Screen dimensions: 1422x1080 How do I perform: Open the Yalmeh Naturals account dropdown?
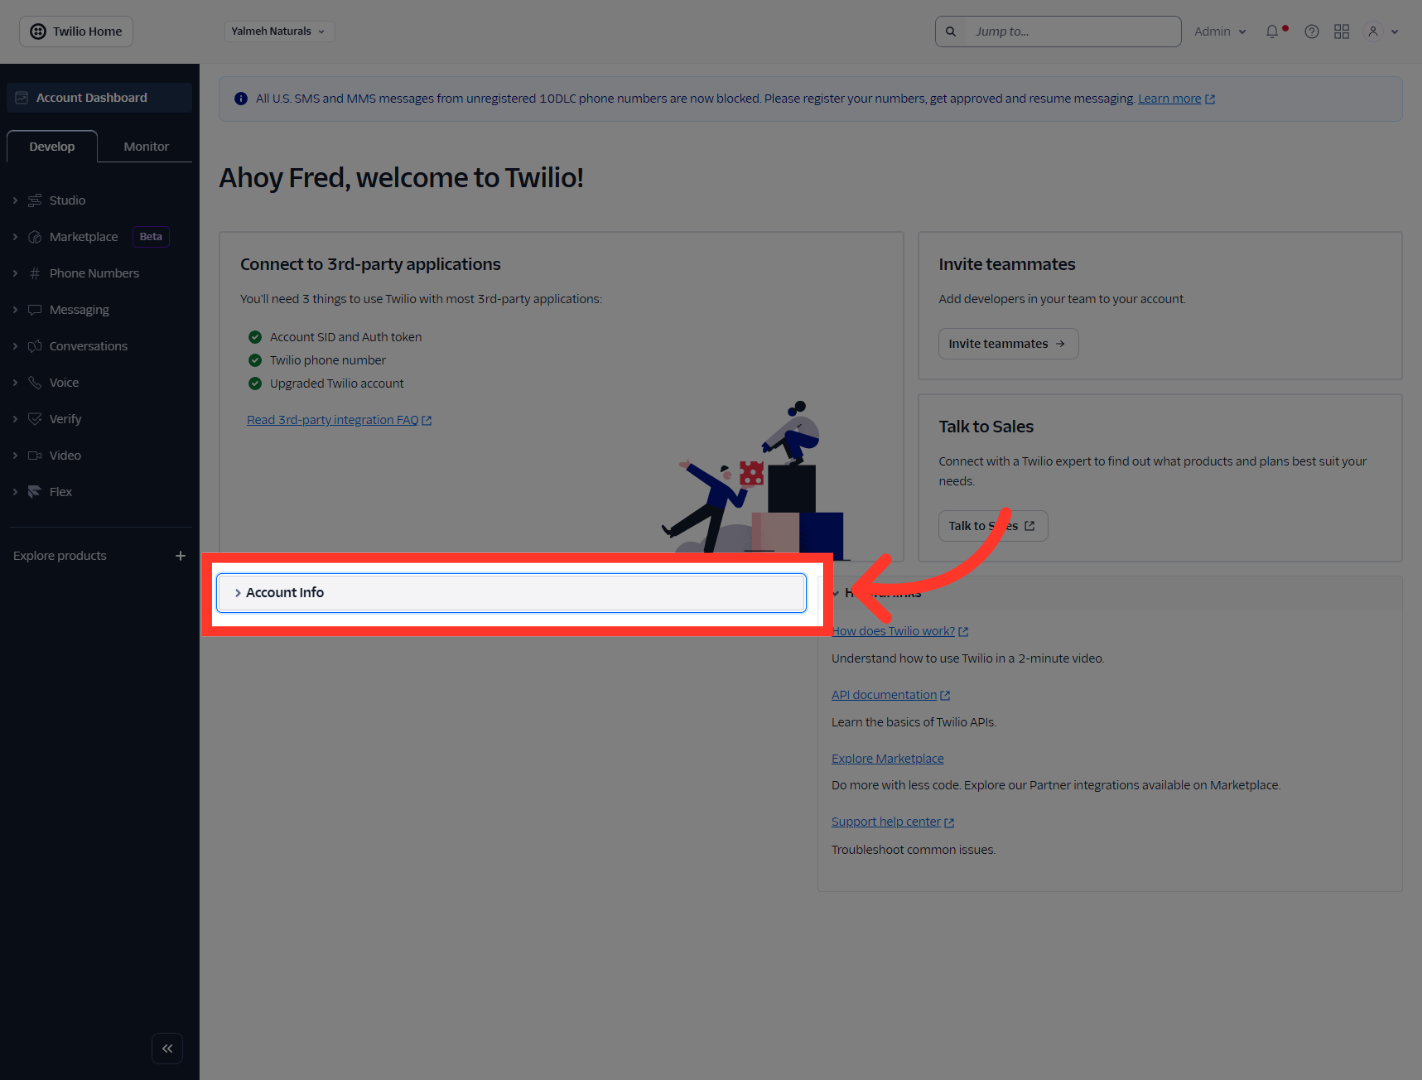pyautogui.click(x=279, y=32)
